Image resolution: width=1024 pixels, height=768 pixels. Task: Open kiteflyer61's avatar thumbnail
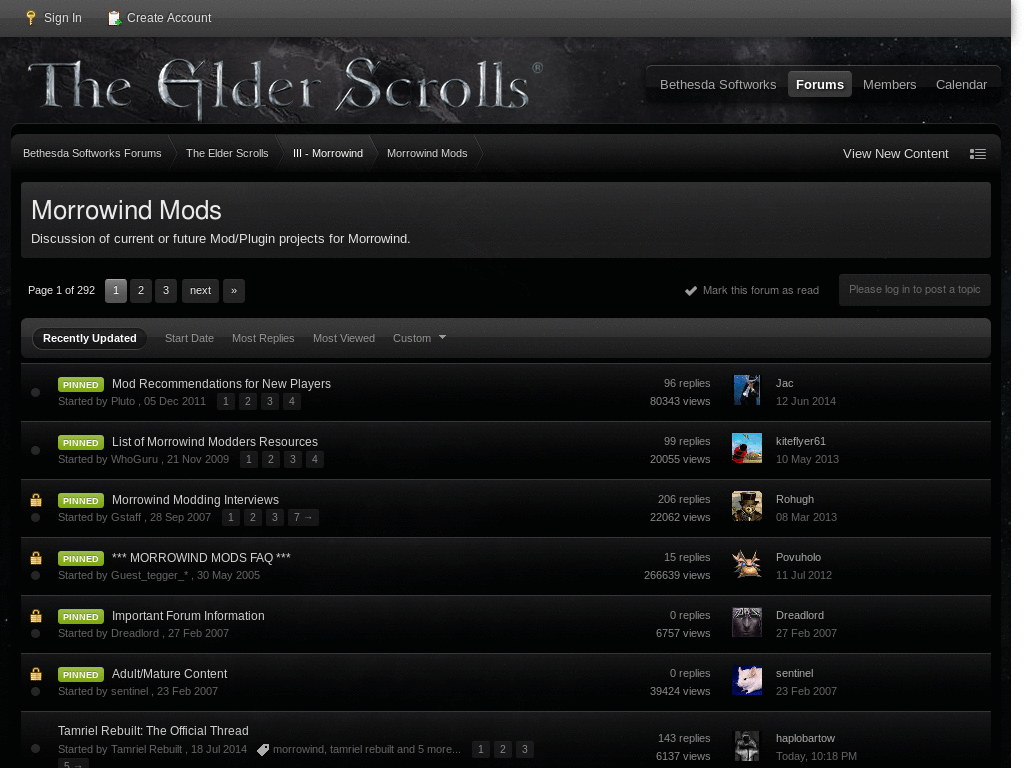746,448
